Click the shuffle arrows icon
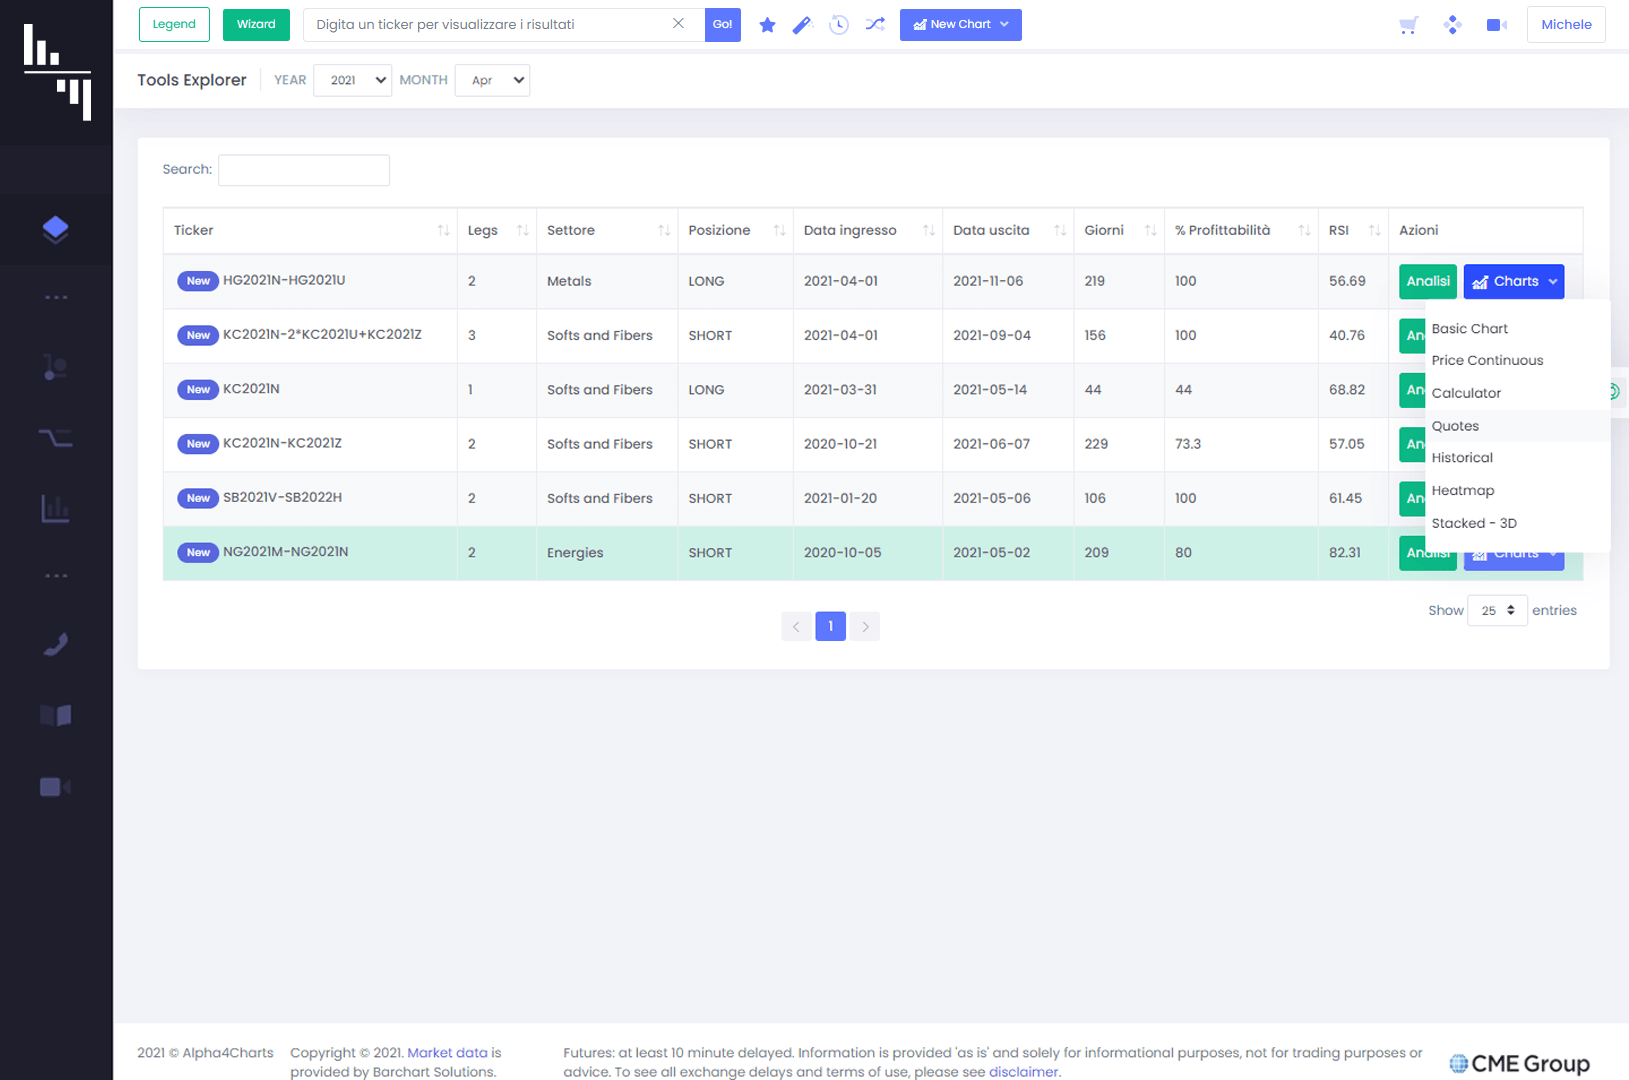 pos(875,25)
